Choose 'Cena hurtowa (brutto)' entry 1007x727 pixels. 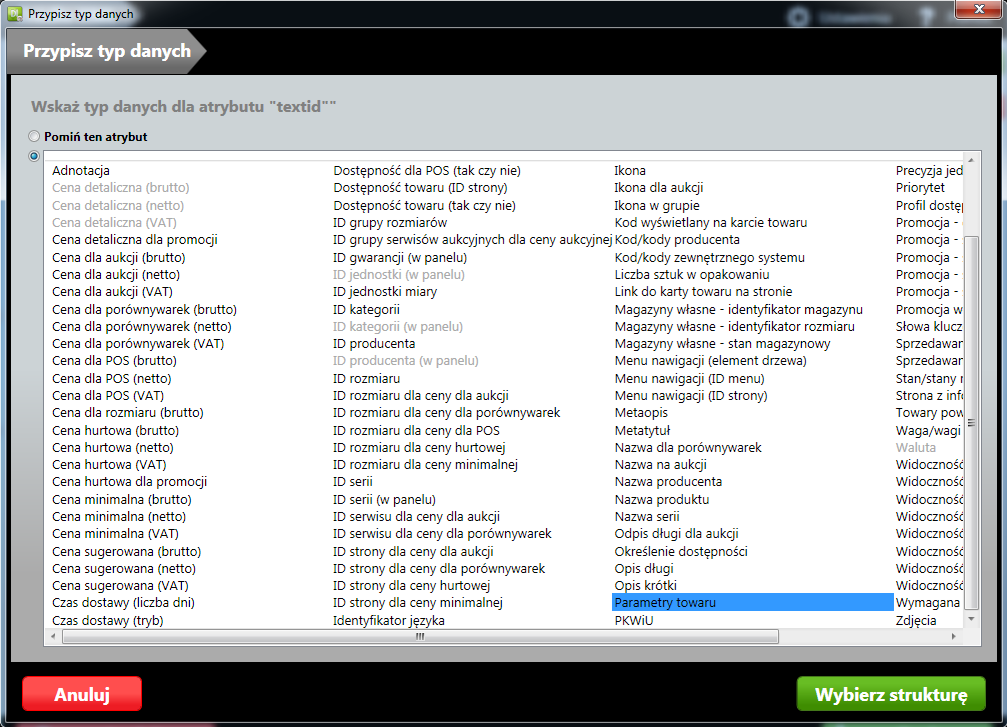115,430
